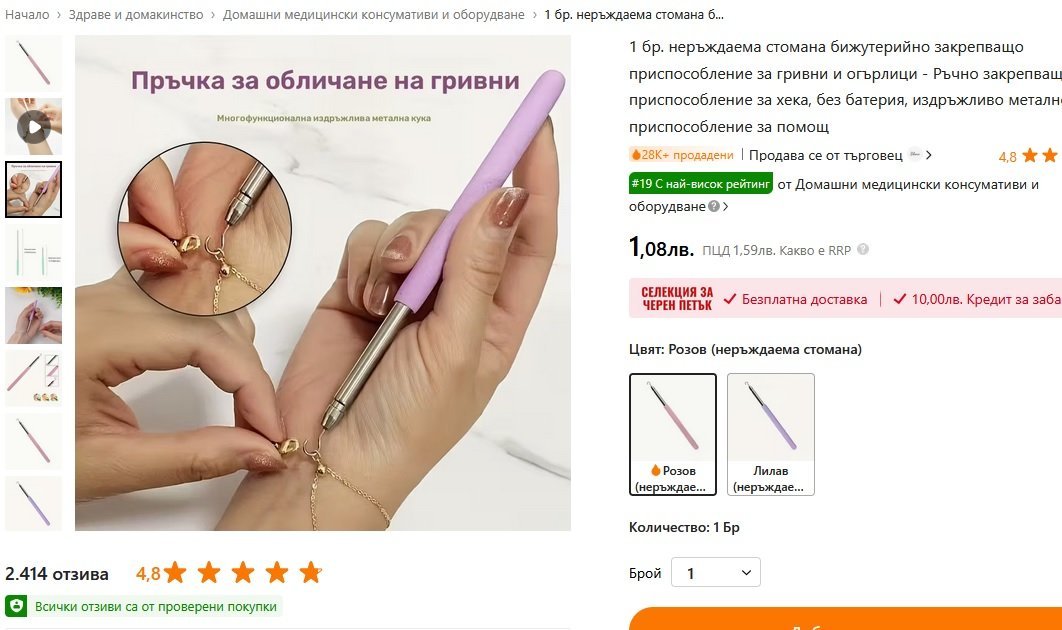Viewport: 1062px width, 630px height.
Task: Expand the top-rating category chevron
Action: 725,207
